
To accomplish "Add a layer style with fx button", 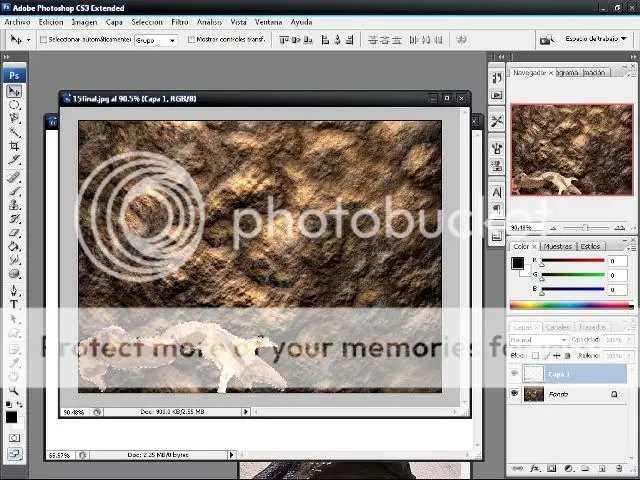I will coord(534,468).
